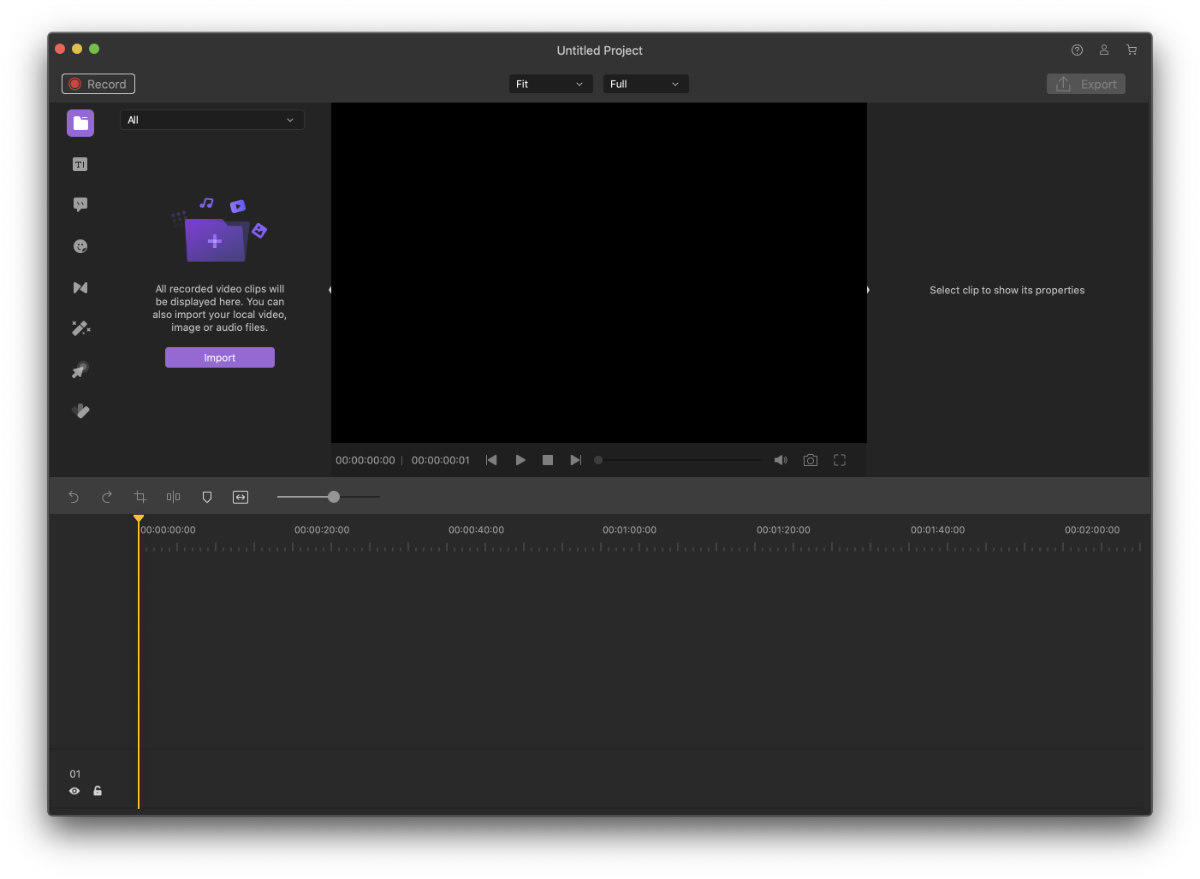The image size is (1200, 879).
Task: Take a snapshot with camera icon
Action: 810,460
